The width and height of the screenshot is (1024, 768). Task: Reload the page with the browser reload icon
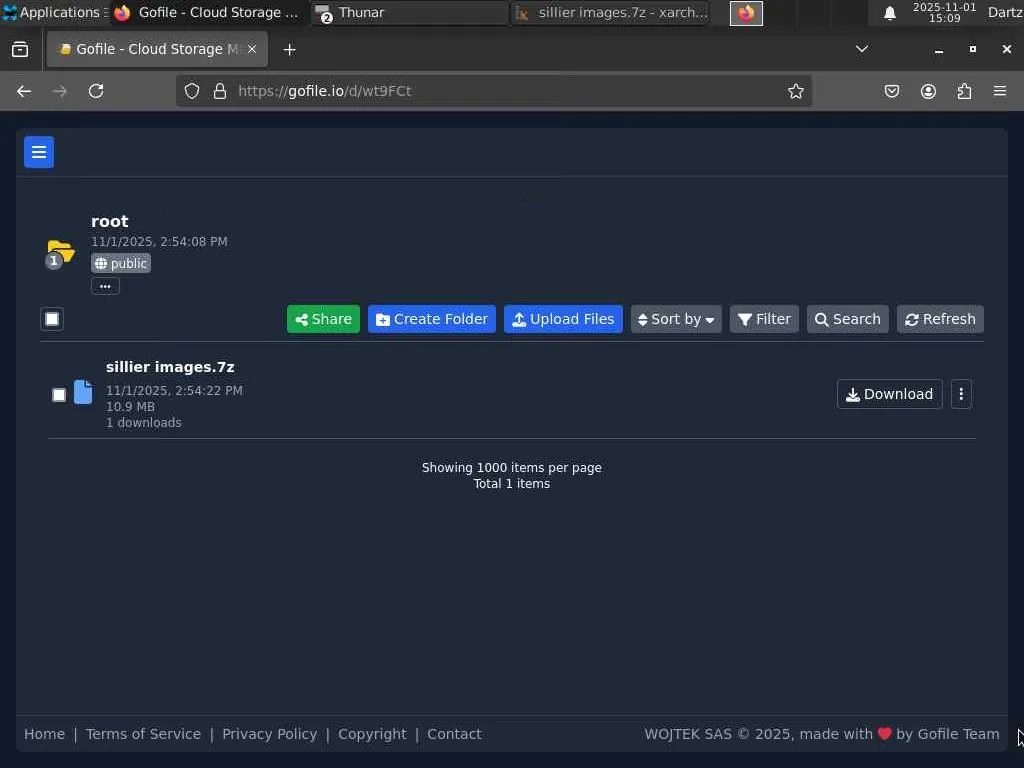point(96,91)
